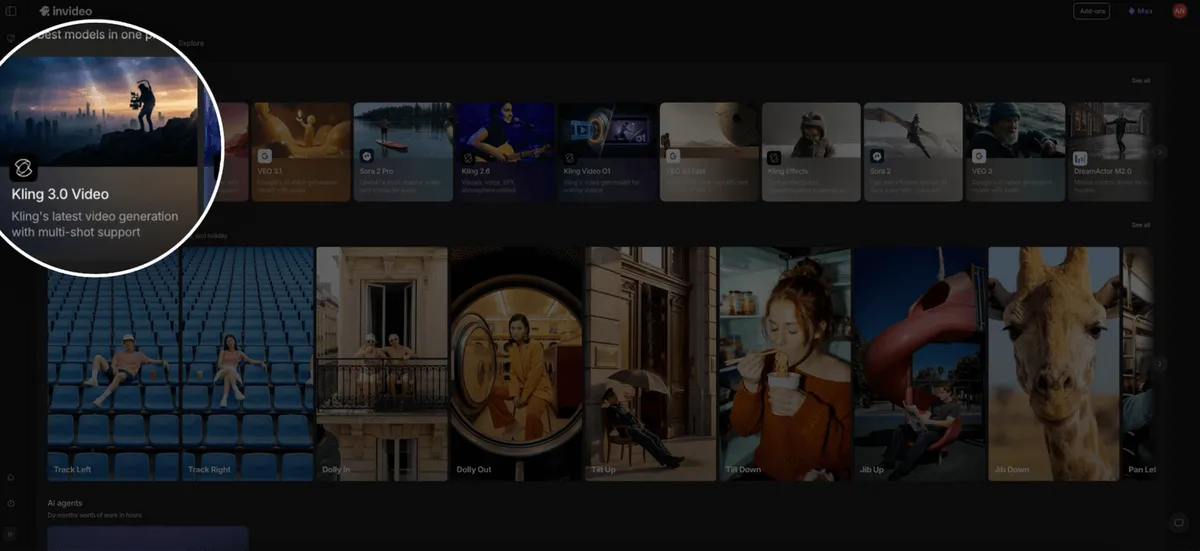Viewport: 1200px width, 551px height.
Task: Open the Track Left camera move thumbnail
Action: coord(114,364)
